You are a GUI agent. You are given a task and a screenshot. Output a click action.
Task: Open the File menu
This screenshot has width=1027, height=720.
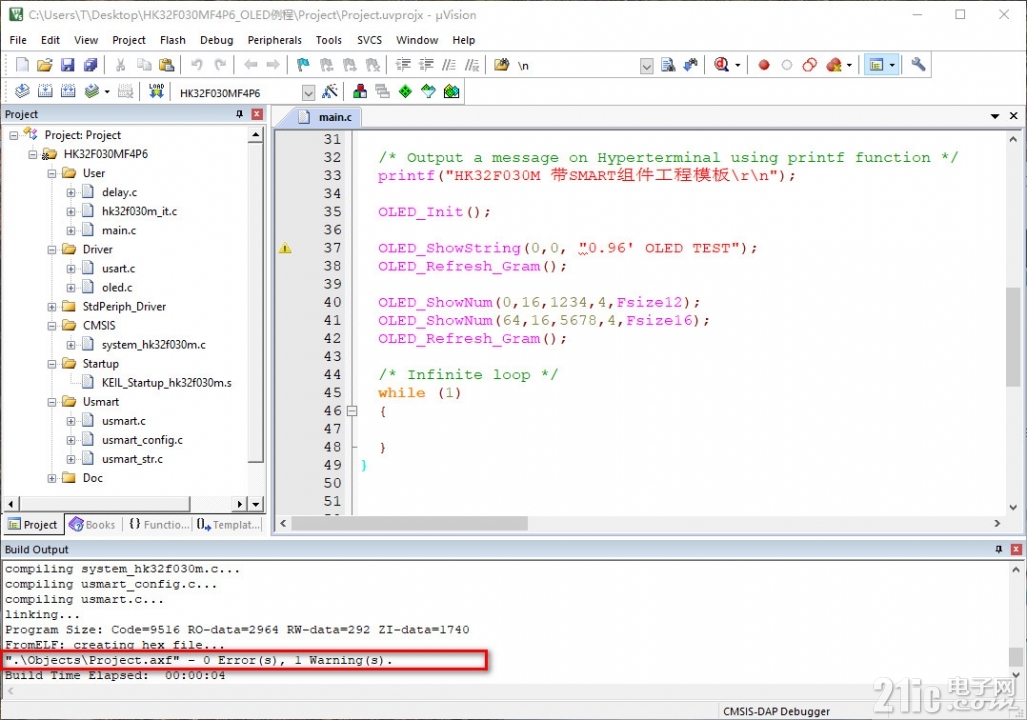point(18,40)
